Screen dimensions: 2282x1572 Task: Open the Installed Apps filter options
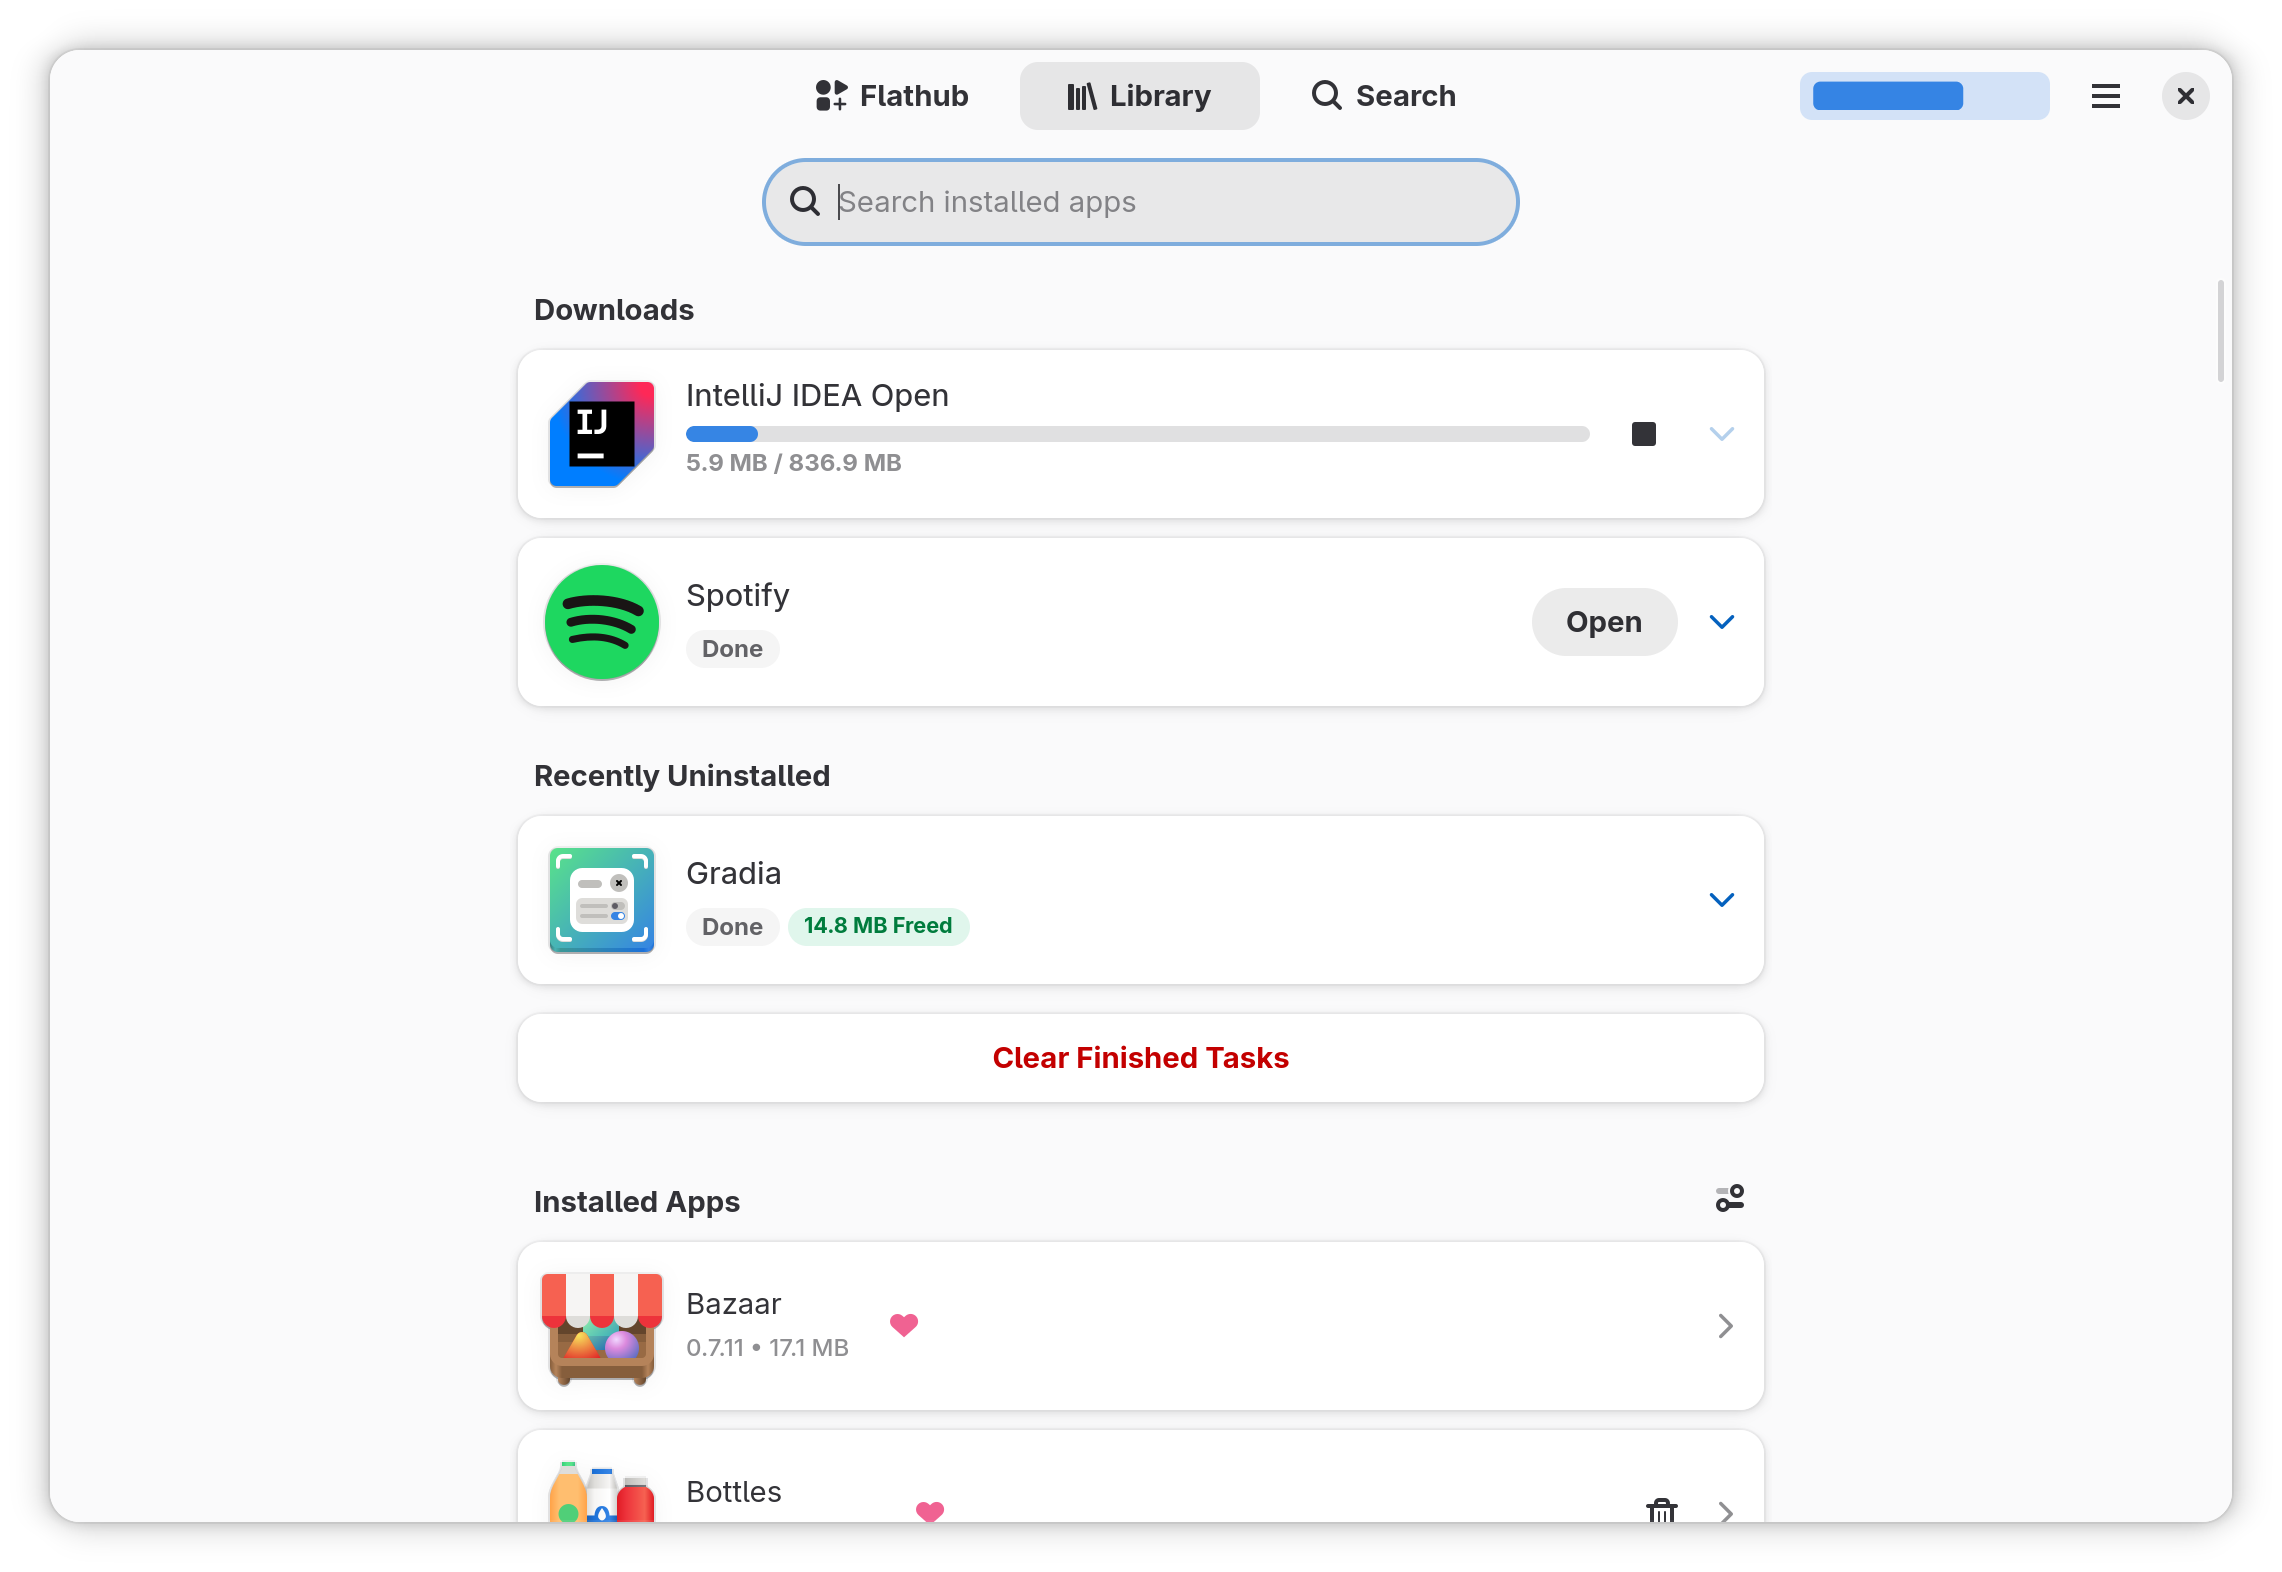point(1729,1198)
